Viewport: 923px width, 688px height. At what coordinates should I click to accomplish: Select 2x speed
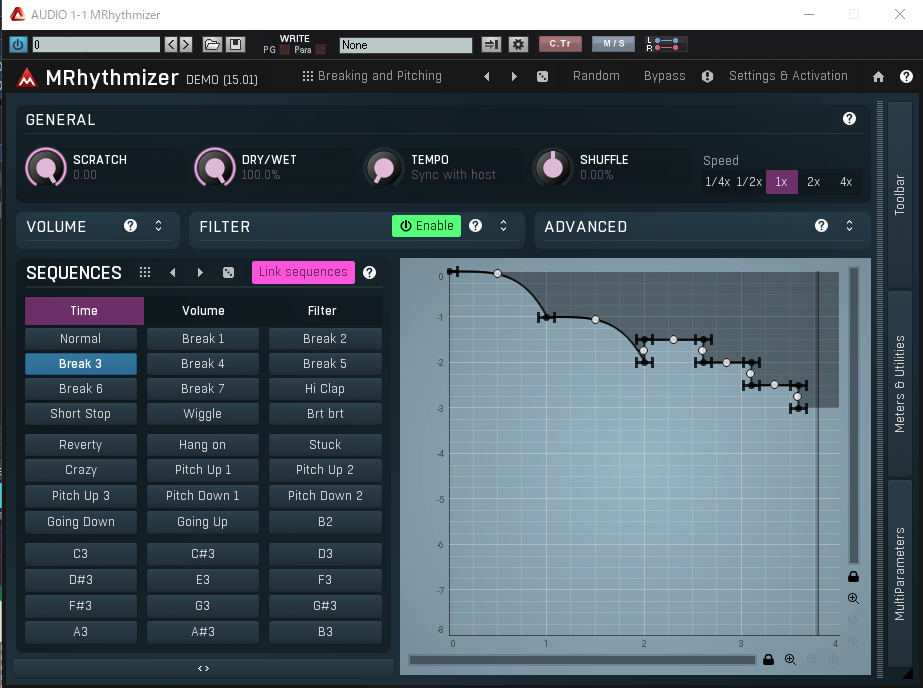point(814,182)
